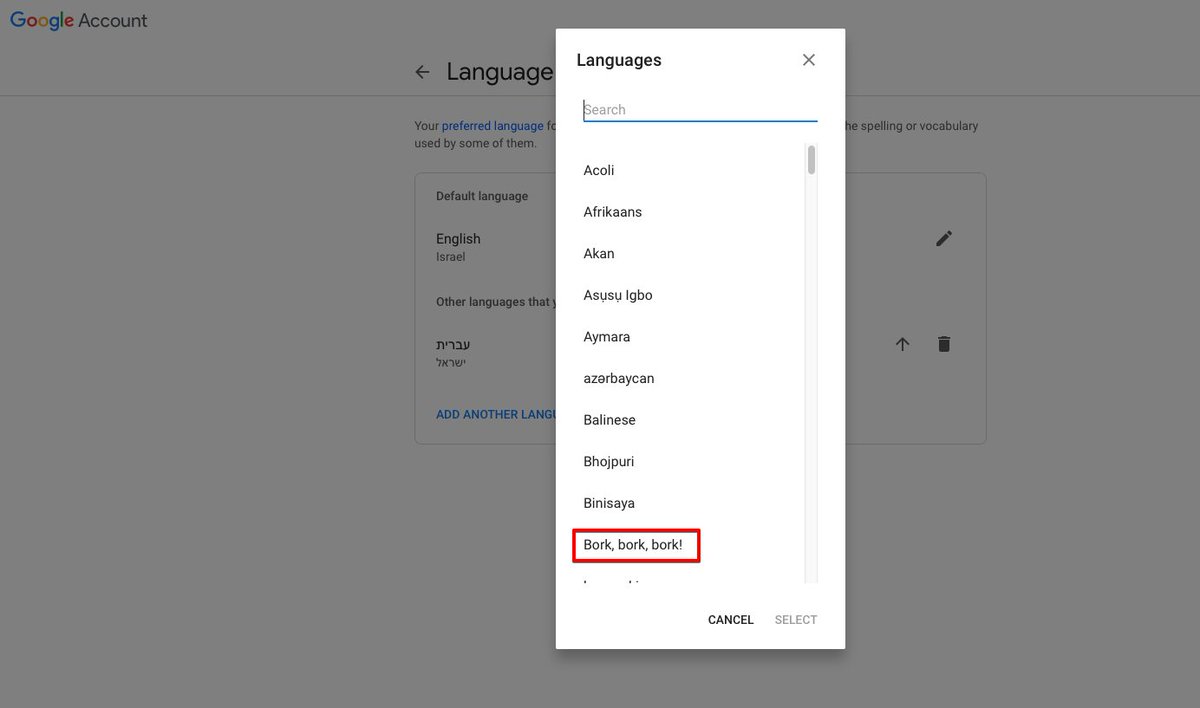Screen dimensions: 1200x708
Task: Click the language list scrollbar thumb
Action: [811, 160]
